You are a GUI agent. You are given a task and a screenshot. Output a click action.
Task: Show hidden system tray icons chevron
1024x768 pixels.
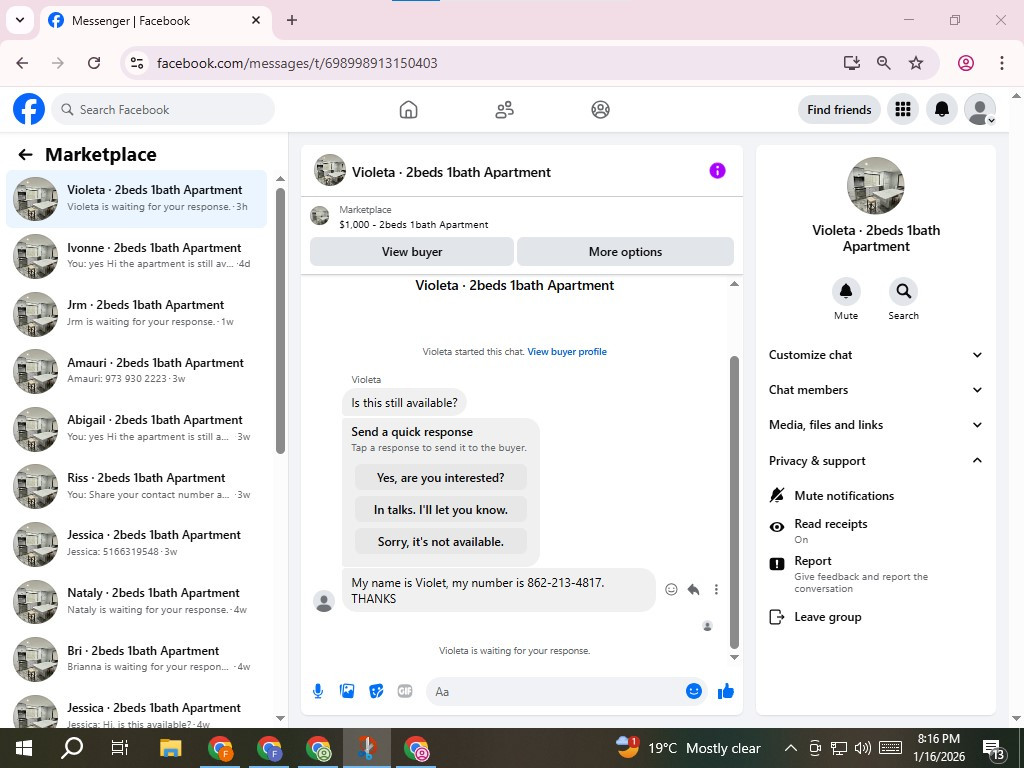790,748
